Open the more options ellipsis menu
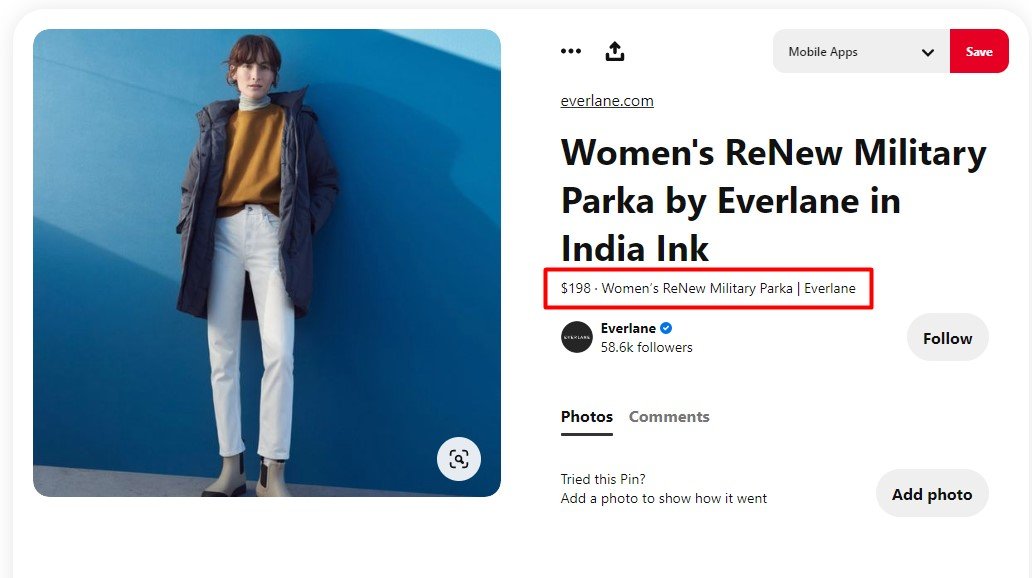 (x=571, y=51)
